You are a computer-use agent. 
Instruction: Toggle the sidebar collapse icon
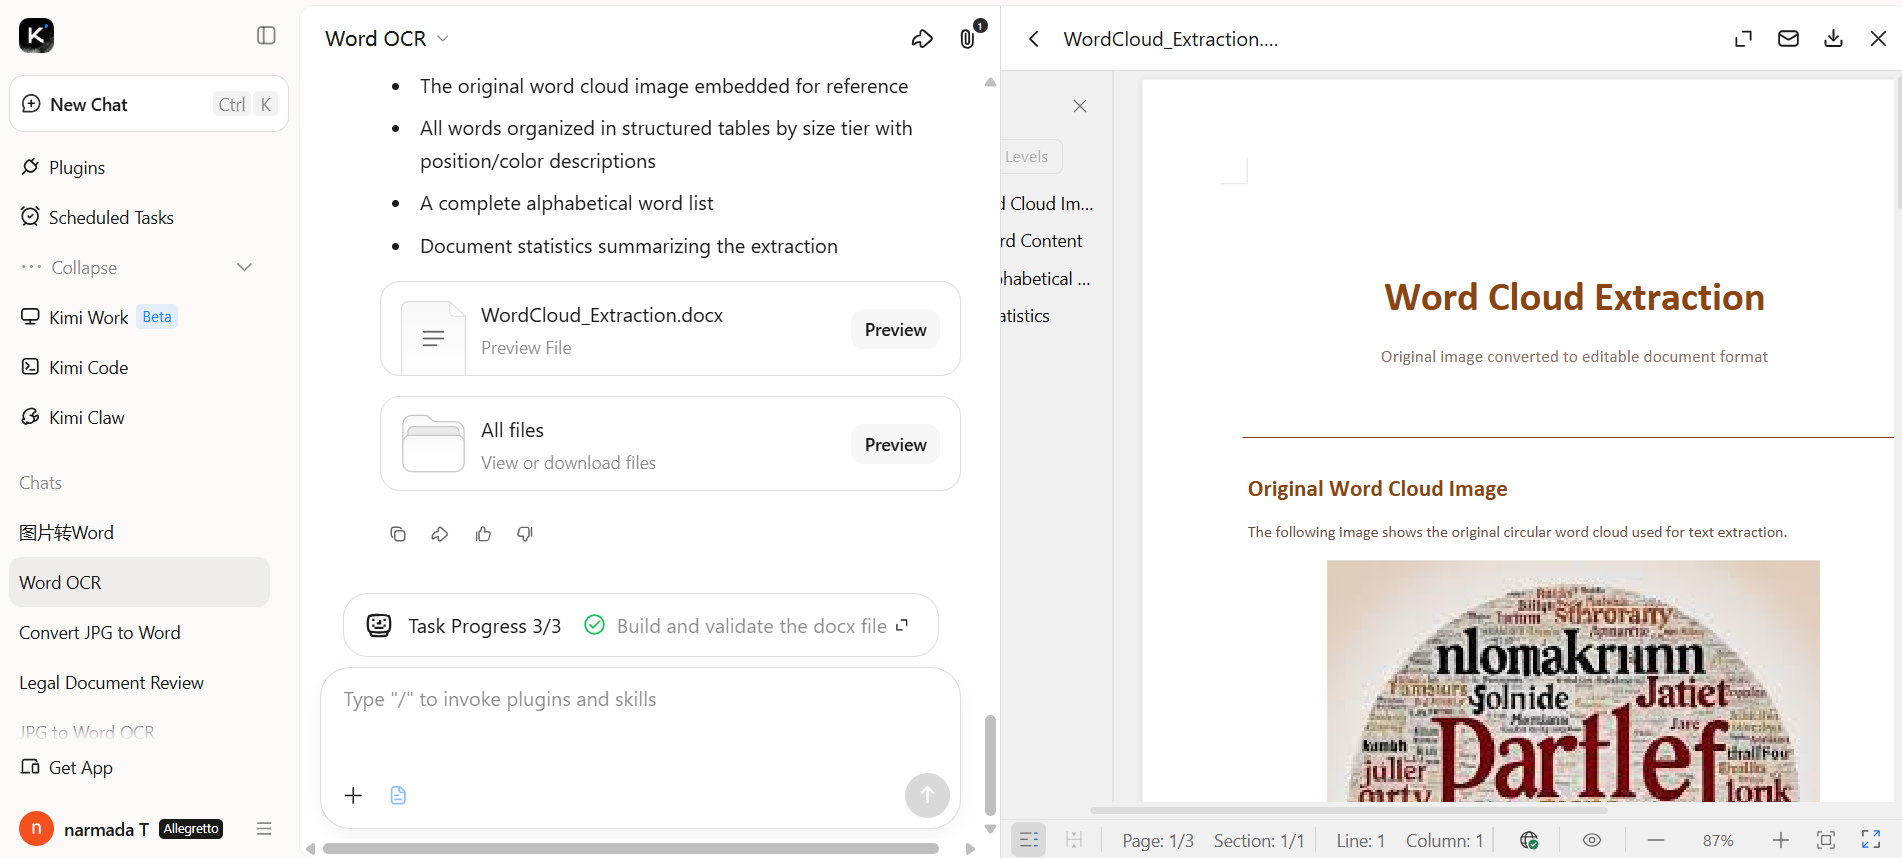266,36
